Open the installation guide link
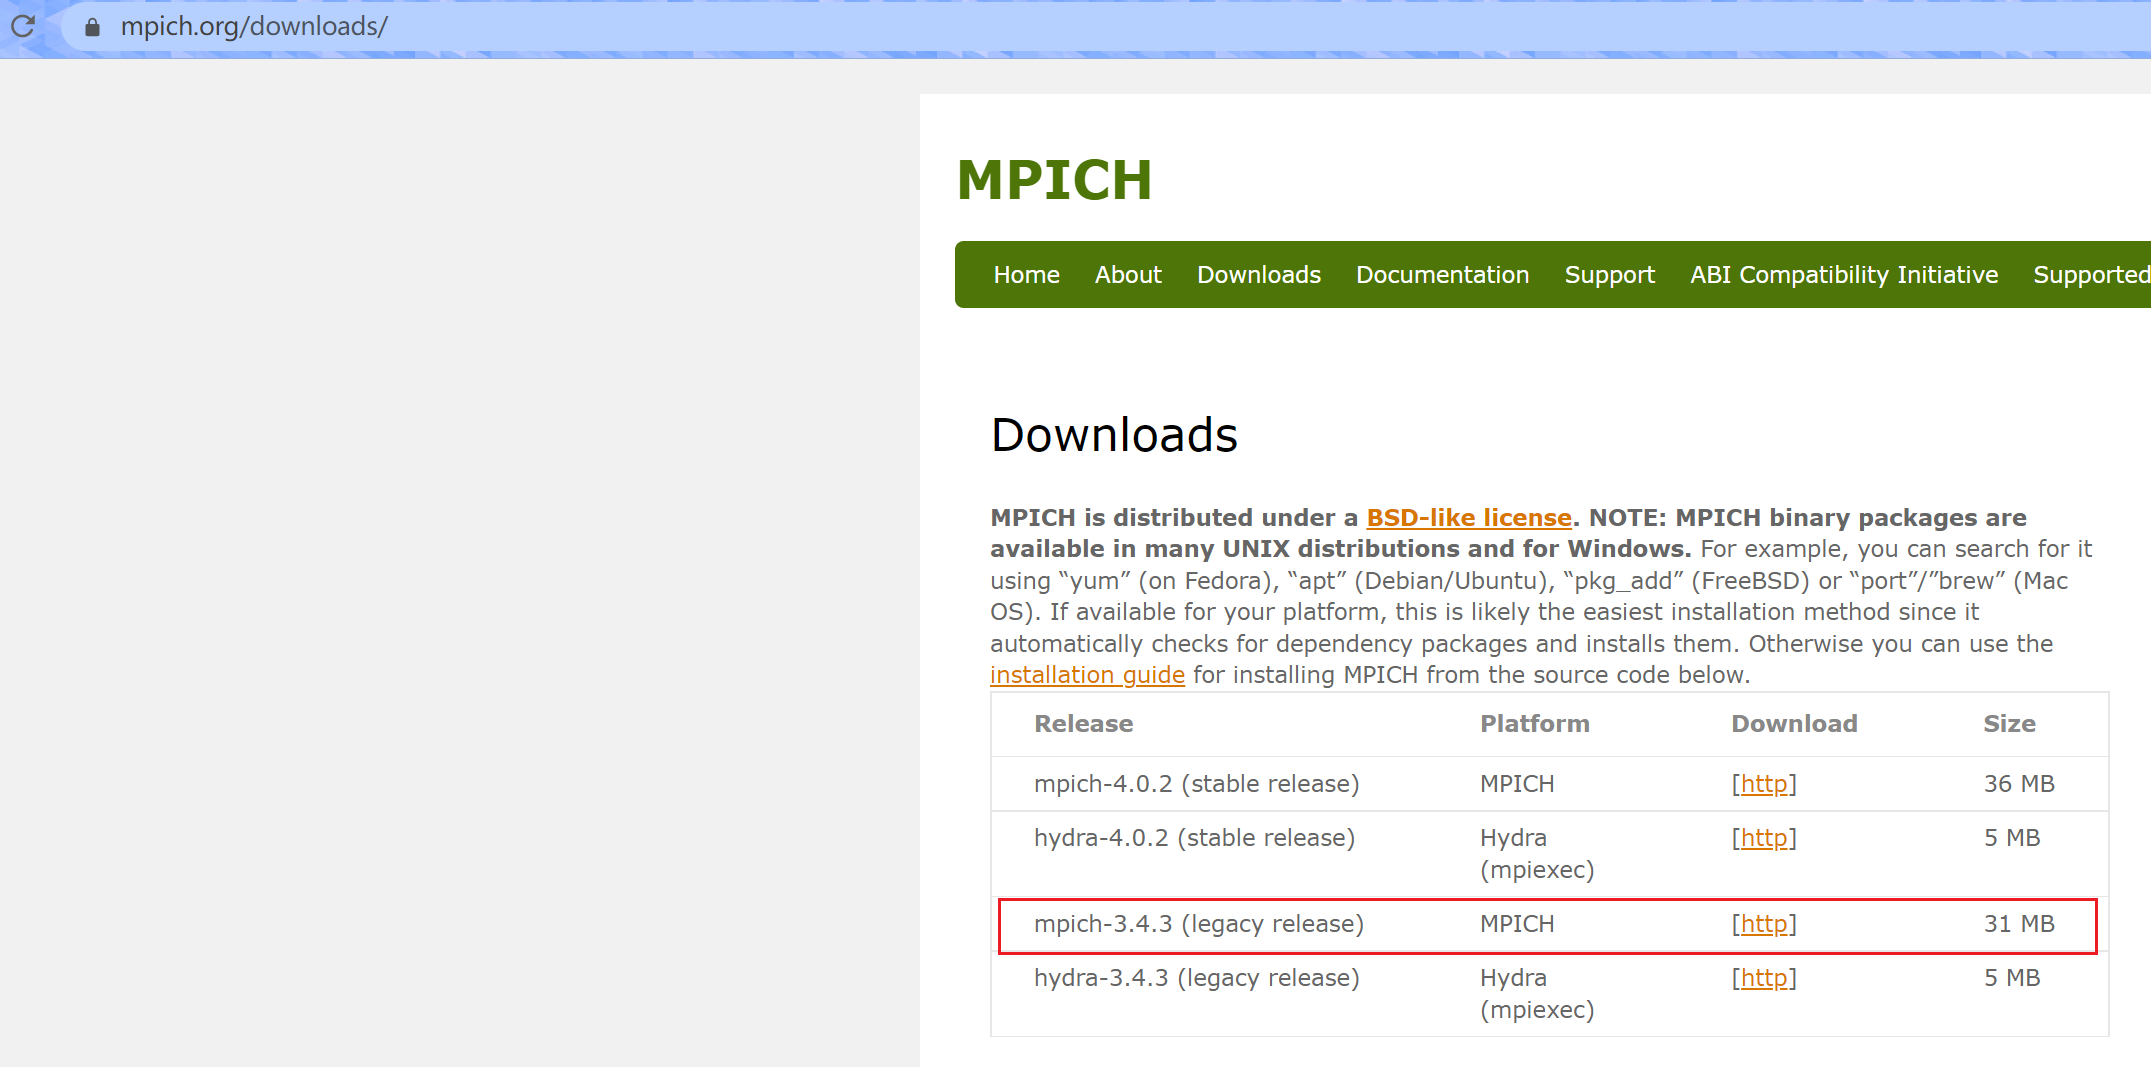Viewport: 2151px width, 1067px height. tap(1087, 675)
